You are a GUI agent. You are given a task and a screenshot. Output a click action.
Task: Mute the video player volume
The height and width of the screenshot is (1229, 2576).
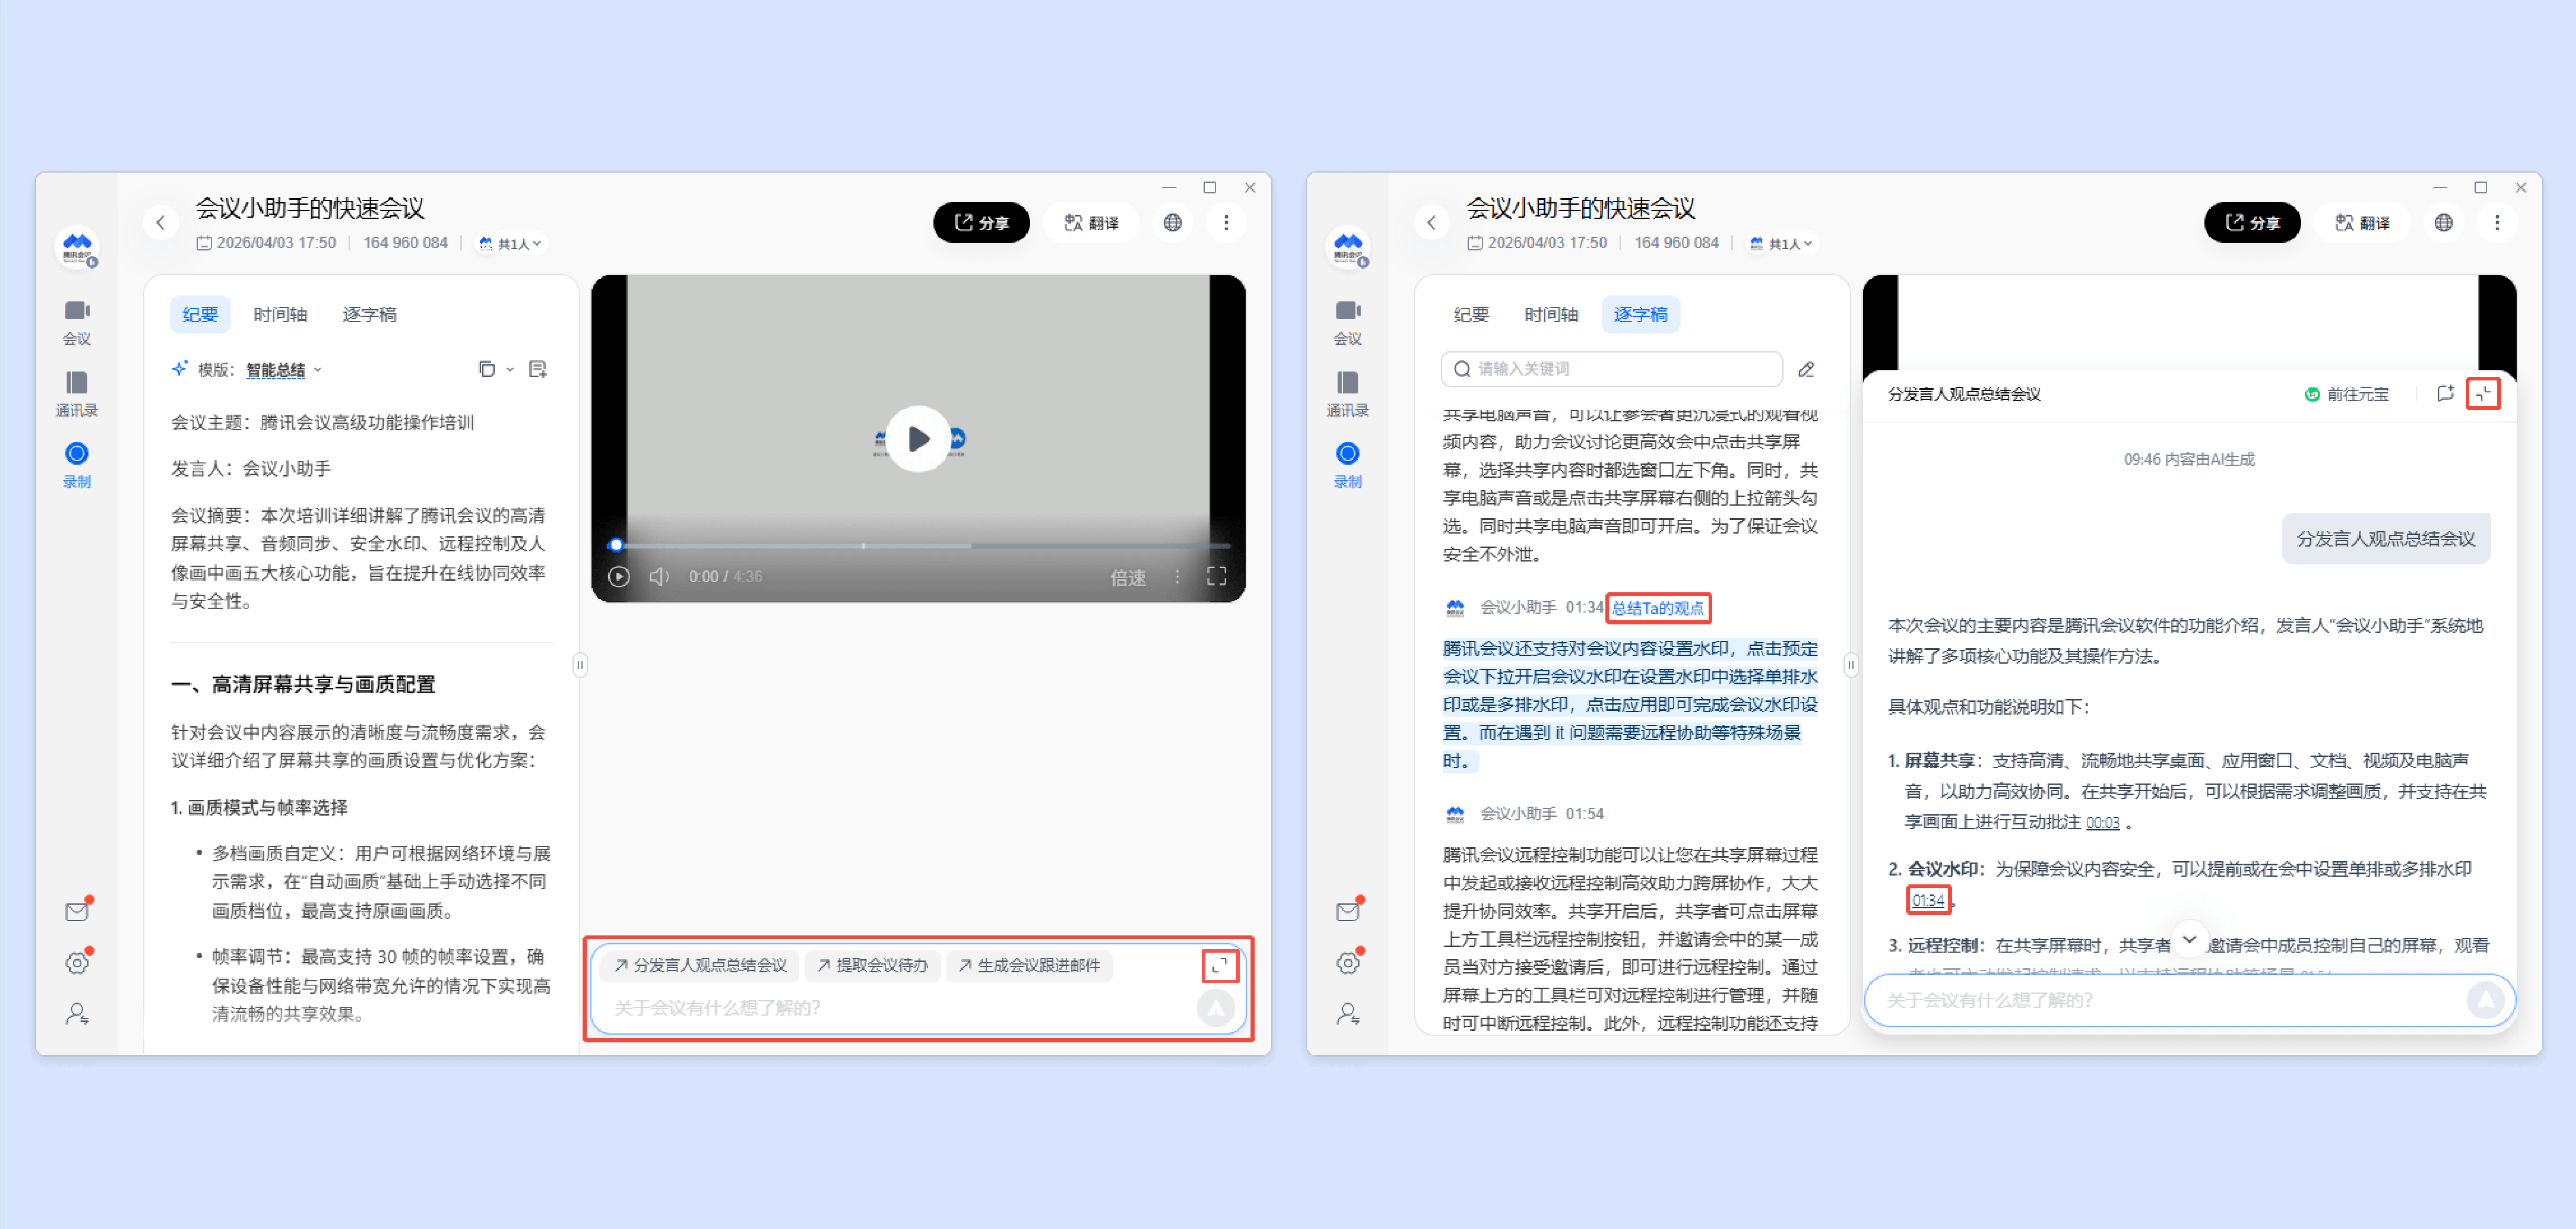(x=659, y=576)
